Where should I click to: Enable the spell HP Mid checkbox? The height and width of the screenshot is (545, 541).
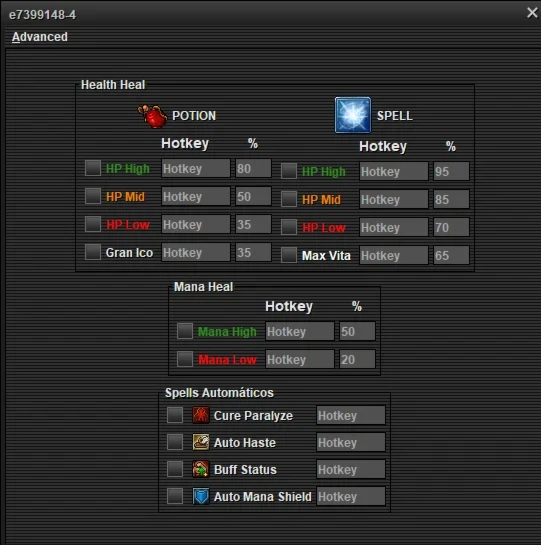click(289, 199)
